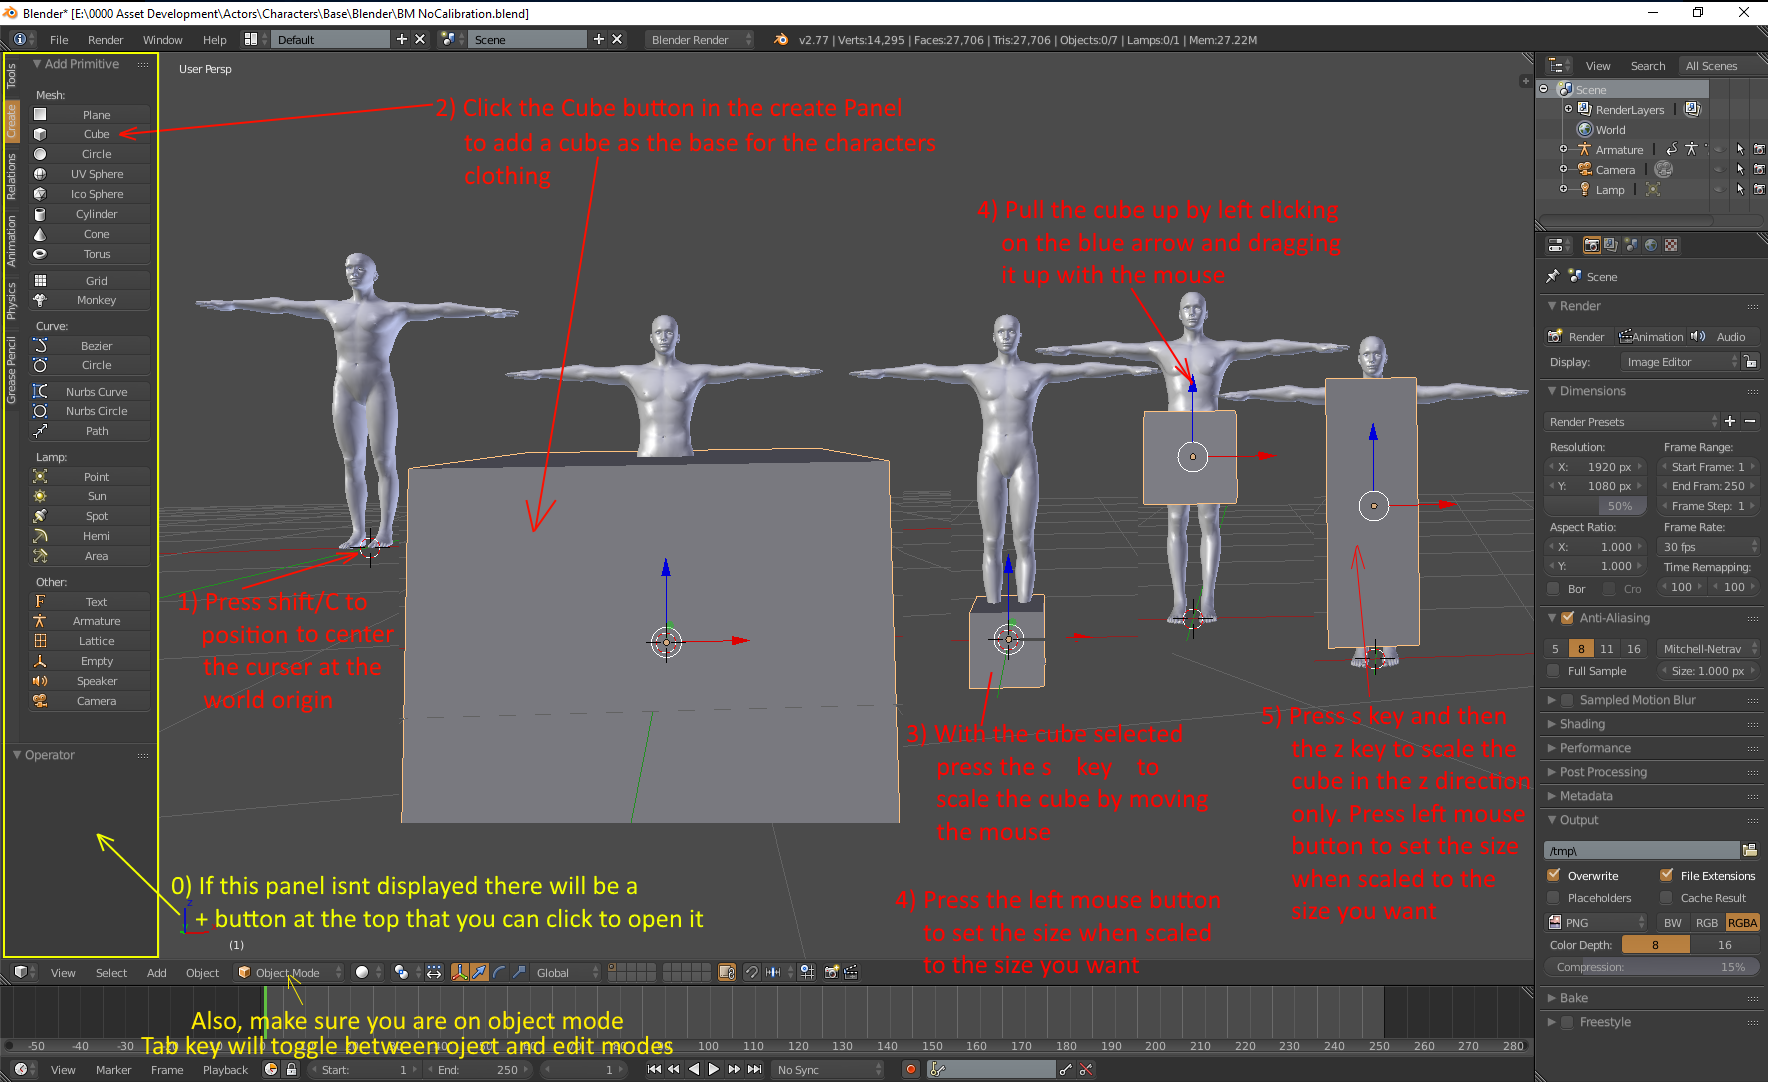Viewport: 1768px width, 1082px height.
Task: Open the Create tab in tool shelf
Action: coord(12,121)
